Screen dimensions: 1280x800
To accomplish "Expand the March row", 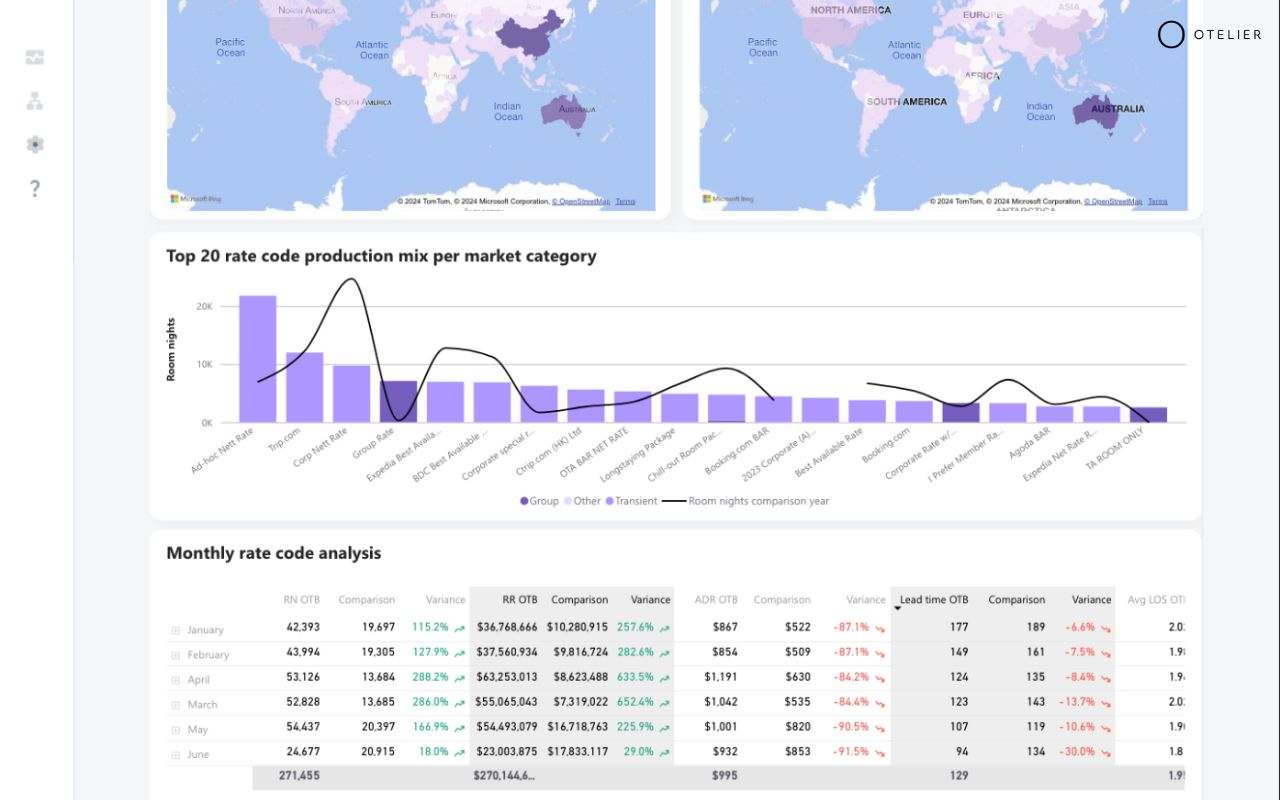I will point(175,705).
